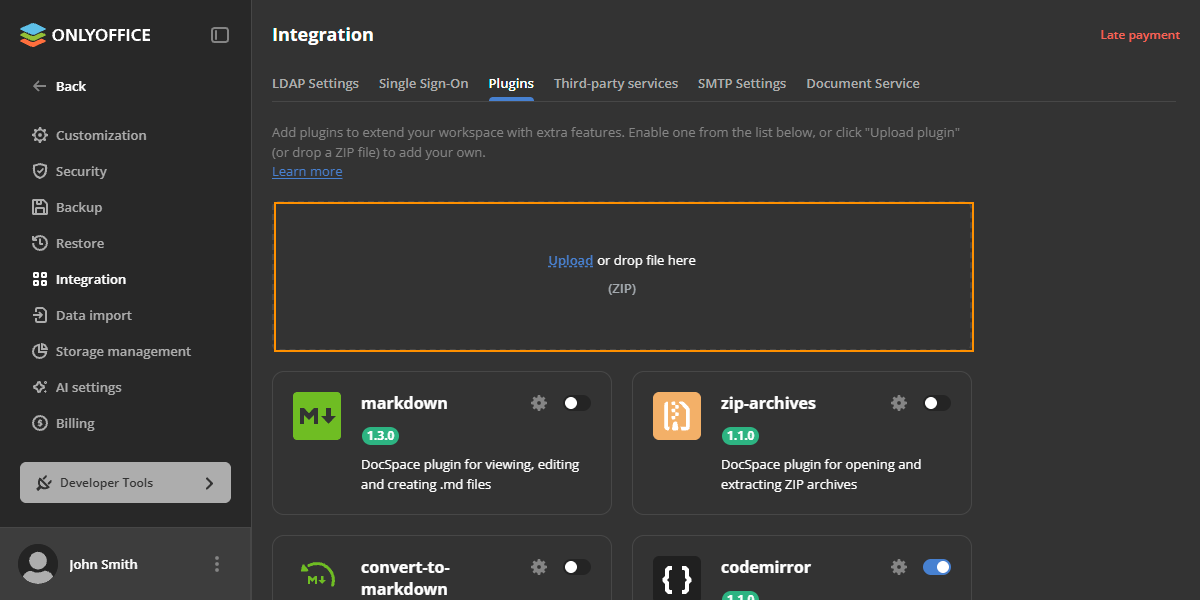Switch to the Document Service tab

(863, 84)
